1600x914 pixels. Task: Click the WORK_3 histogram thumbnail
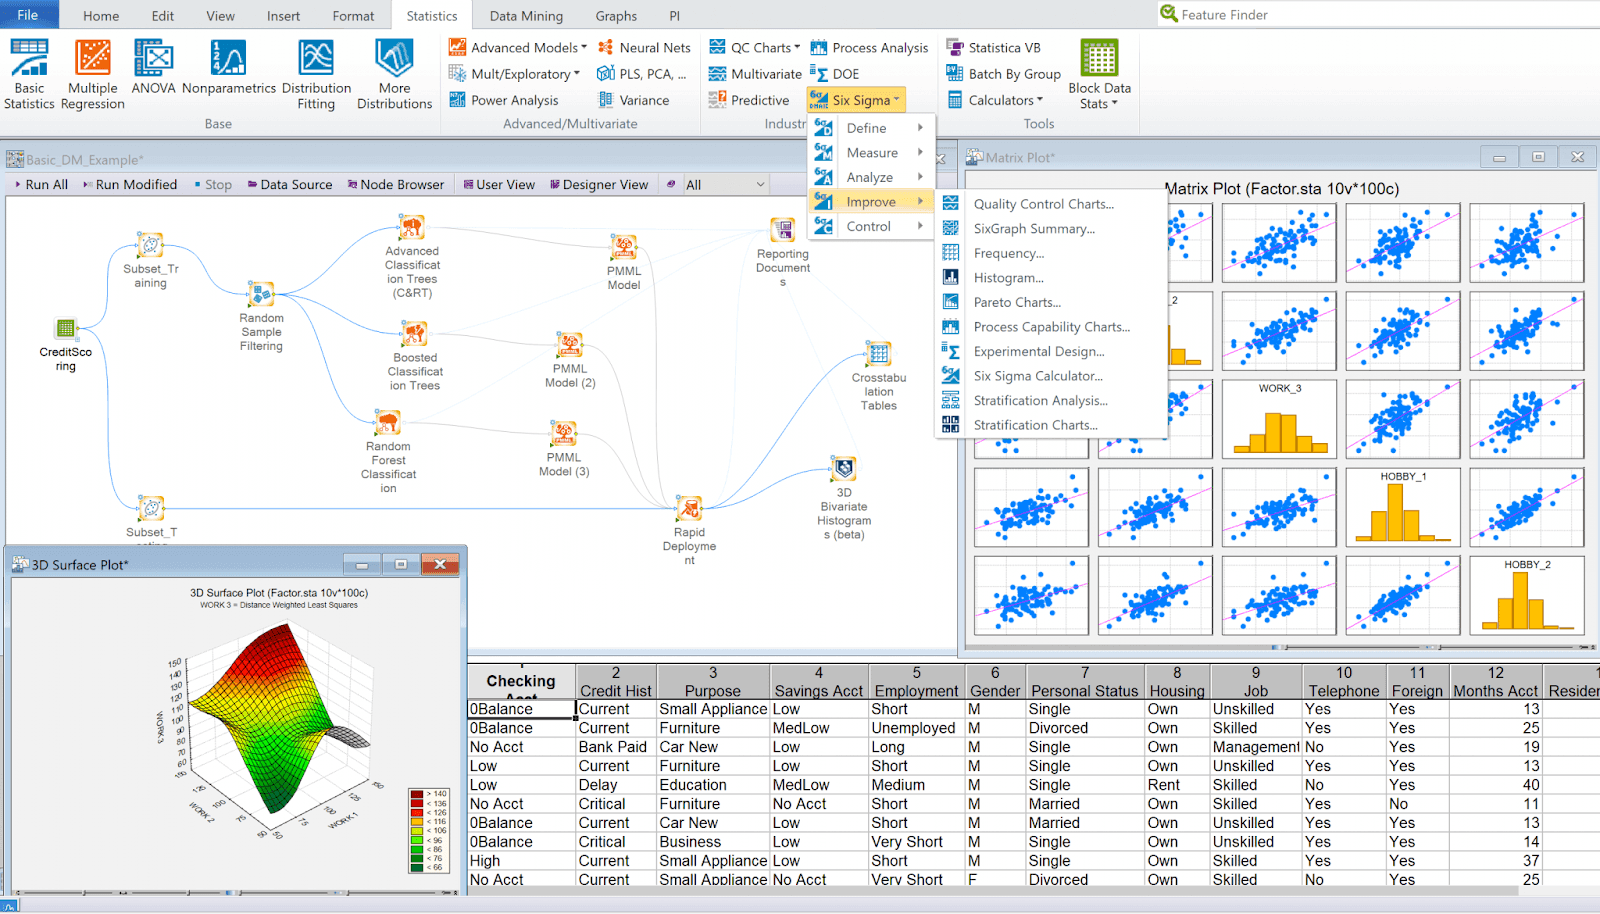tap(1279, 420)
